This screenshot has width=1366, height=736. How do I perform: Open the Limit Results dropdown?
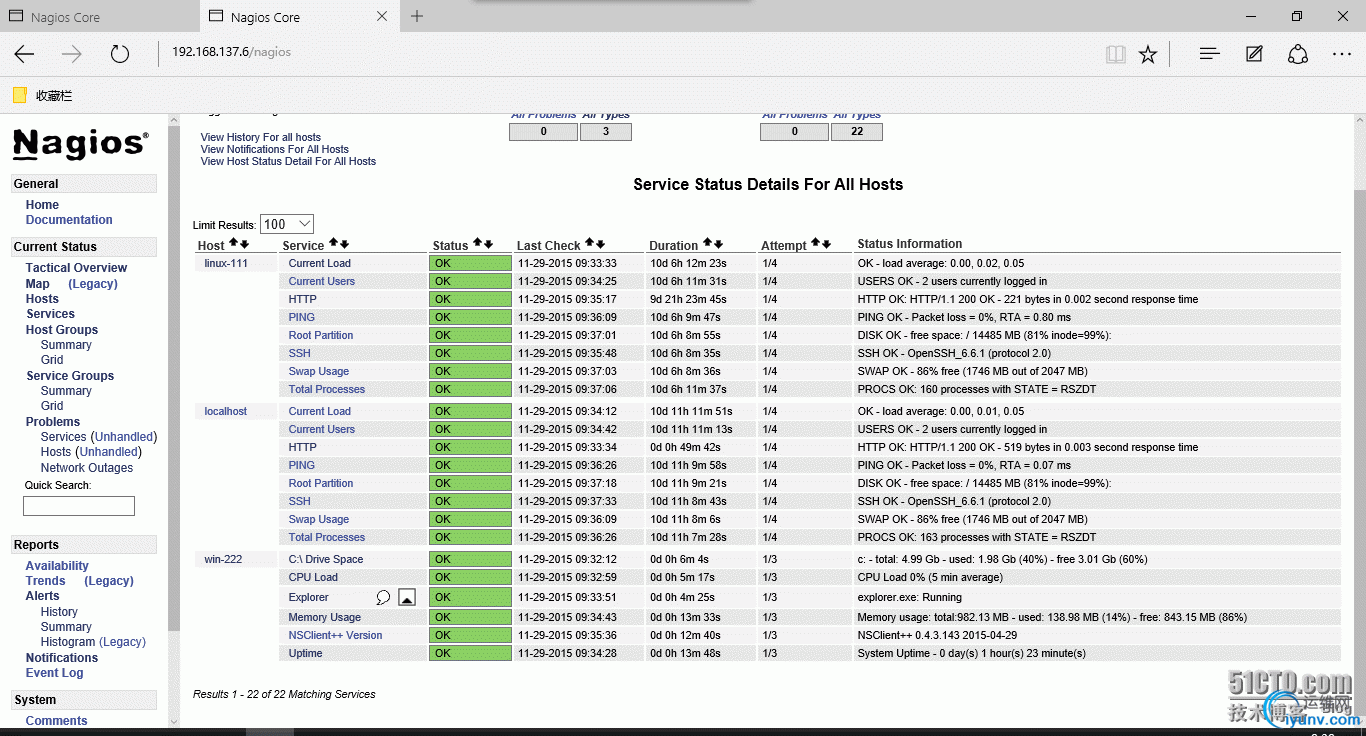(287, 224)
